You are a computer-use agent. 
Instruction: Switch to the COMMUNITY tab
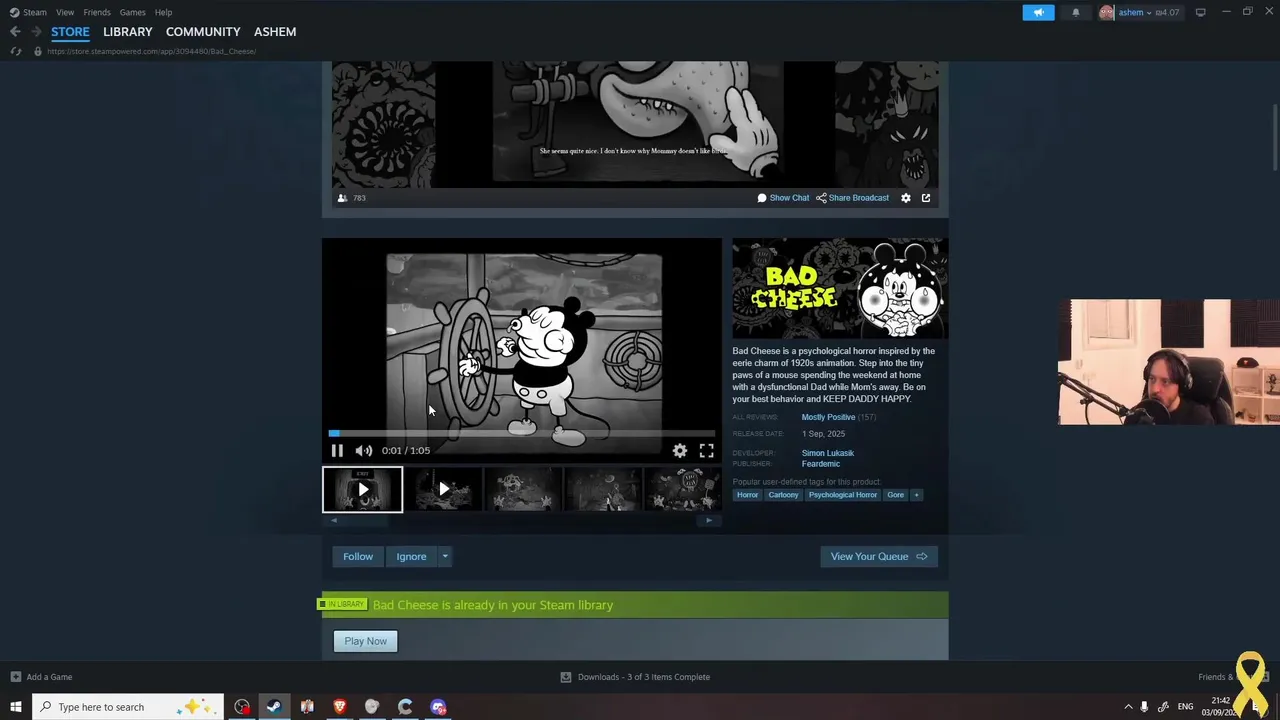[x=203, y=32]
